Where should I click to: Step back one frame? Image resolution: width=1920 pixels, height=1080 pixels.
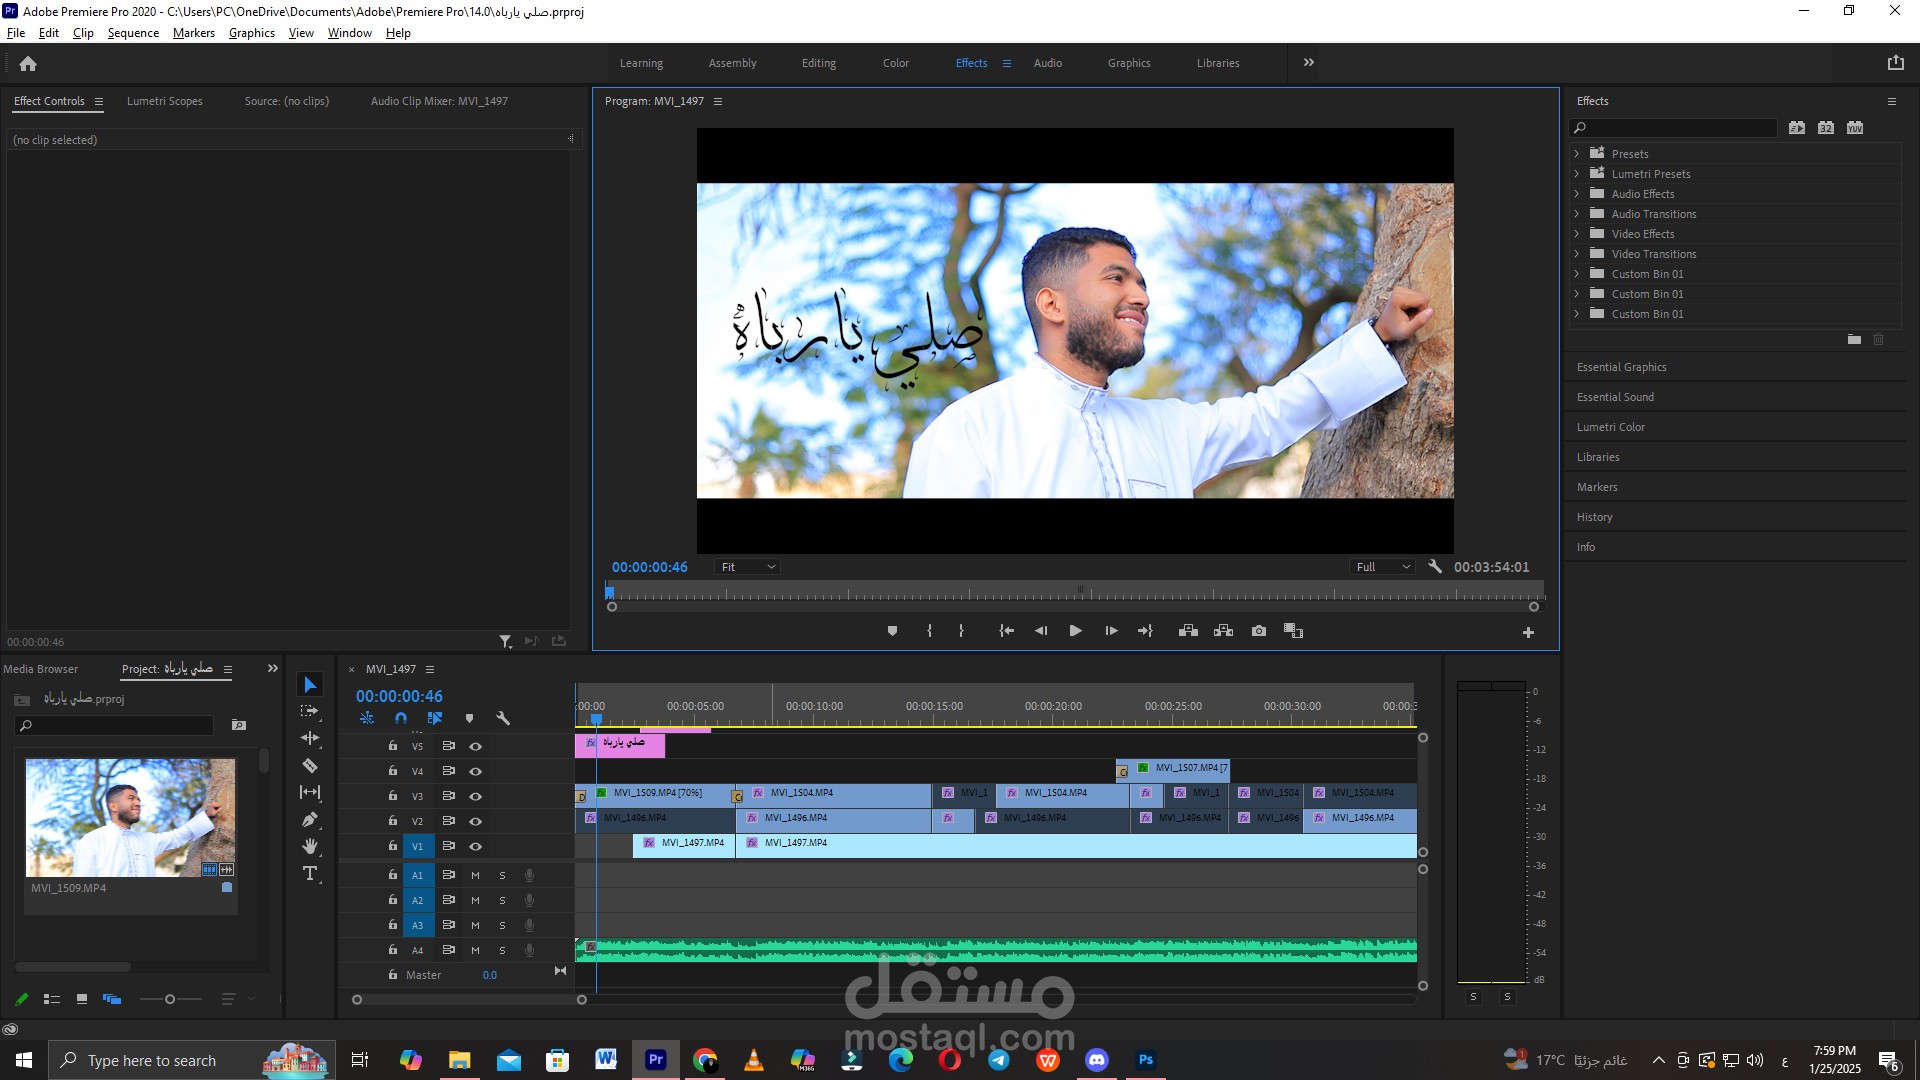[1041, 631]
